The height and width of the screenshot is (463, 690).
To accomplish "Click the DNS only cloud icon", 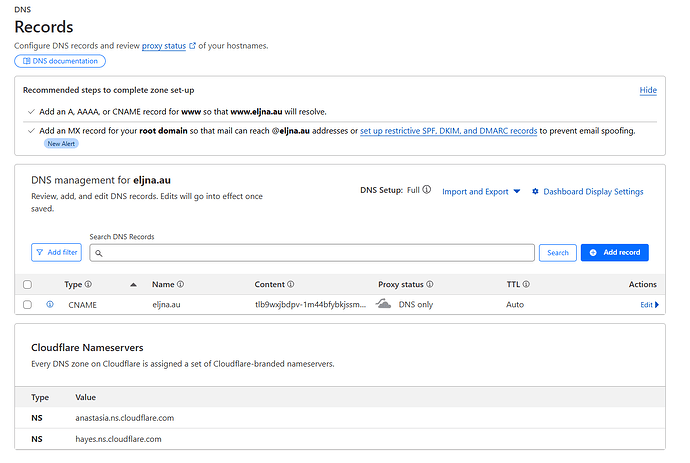I will [383, 304].
